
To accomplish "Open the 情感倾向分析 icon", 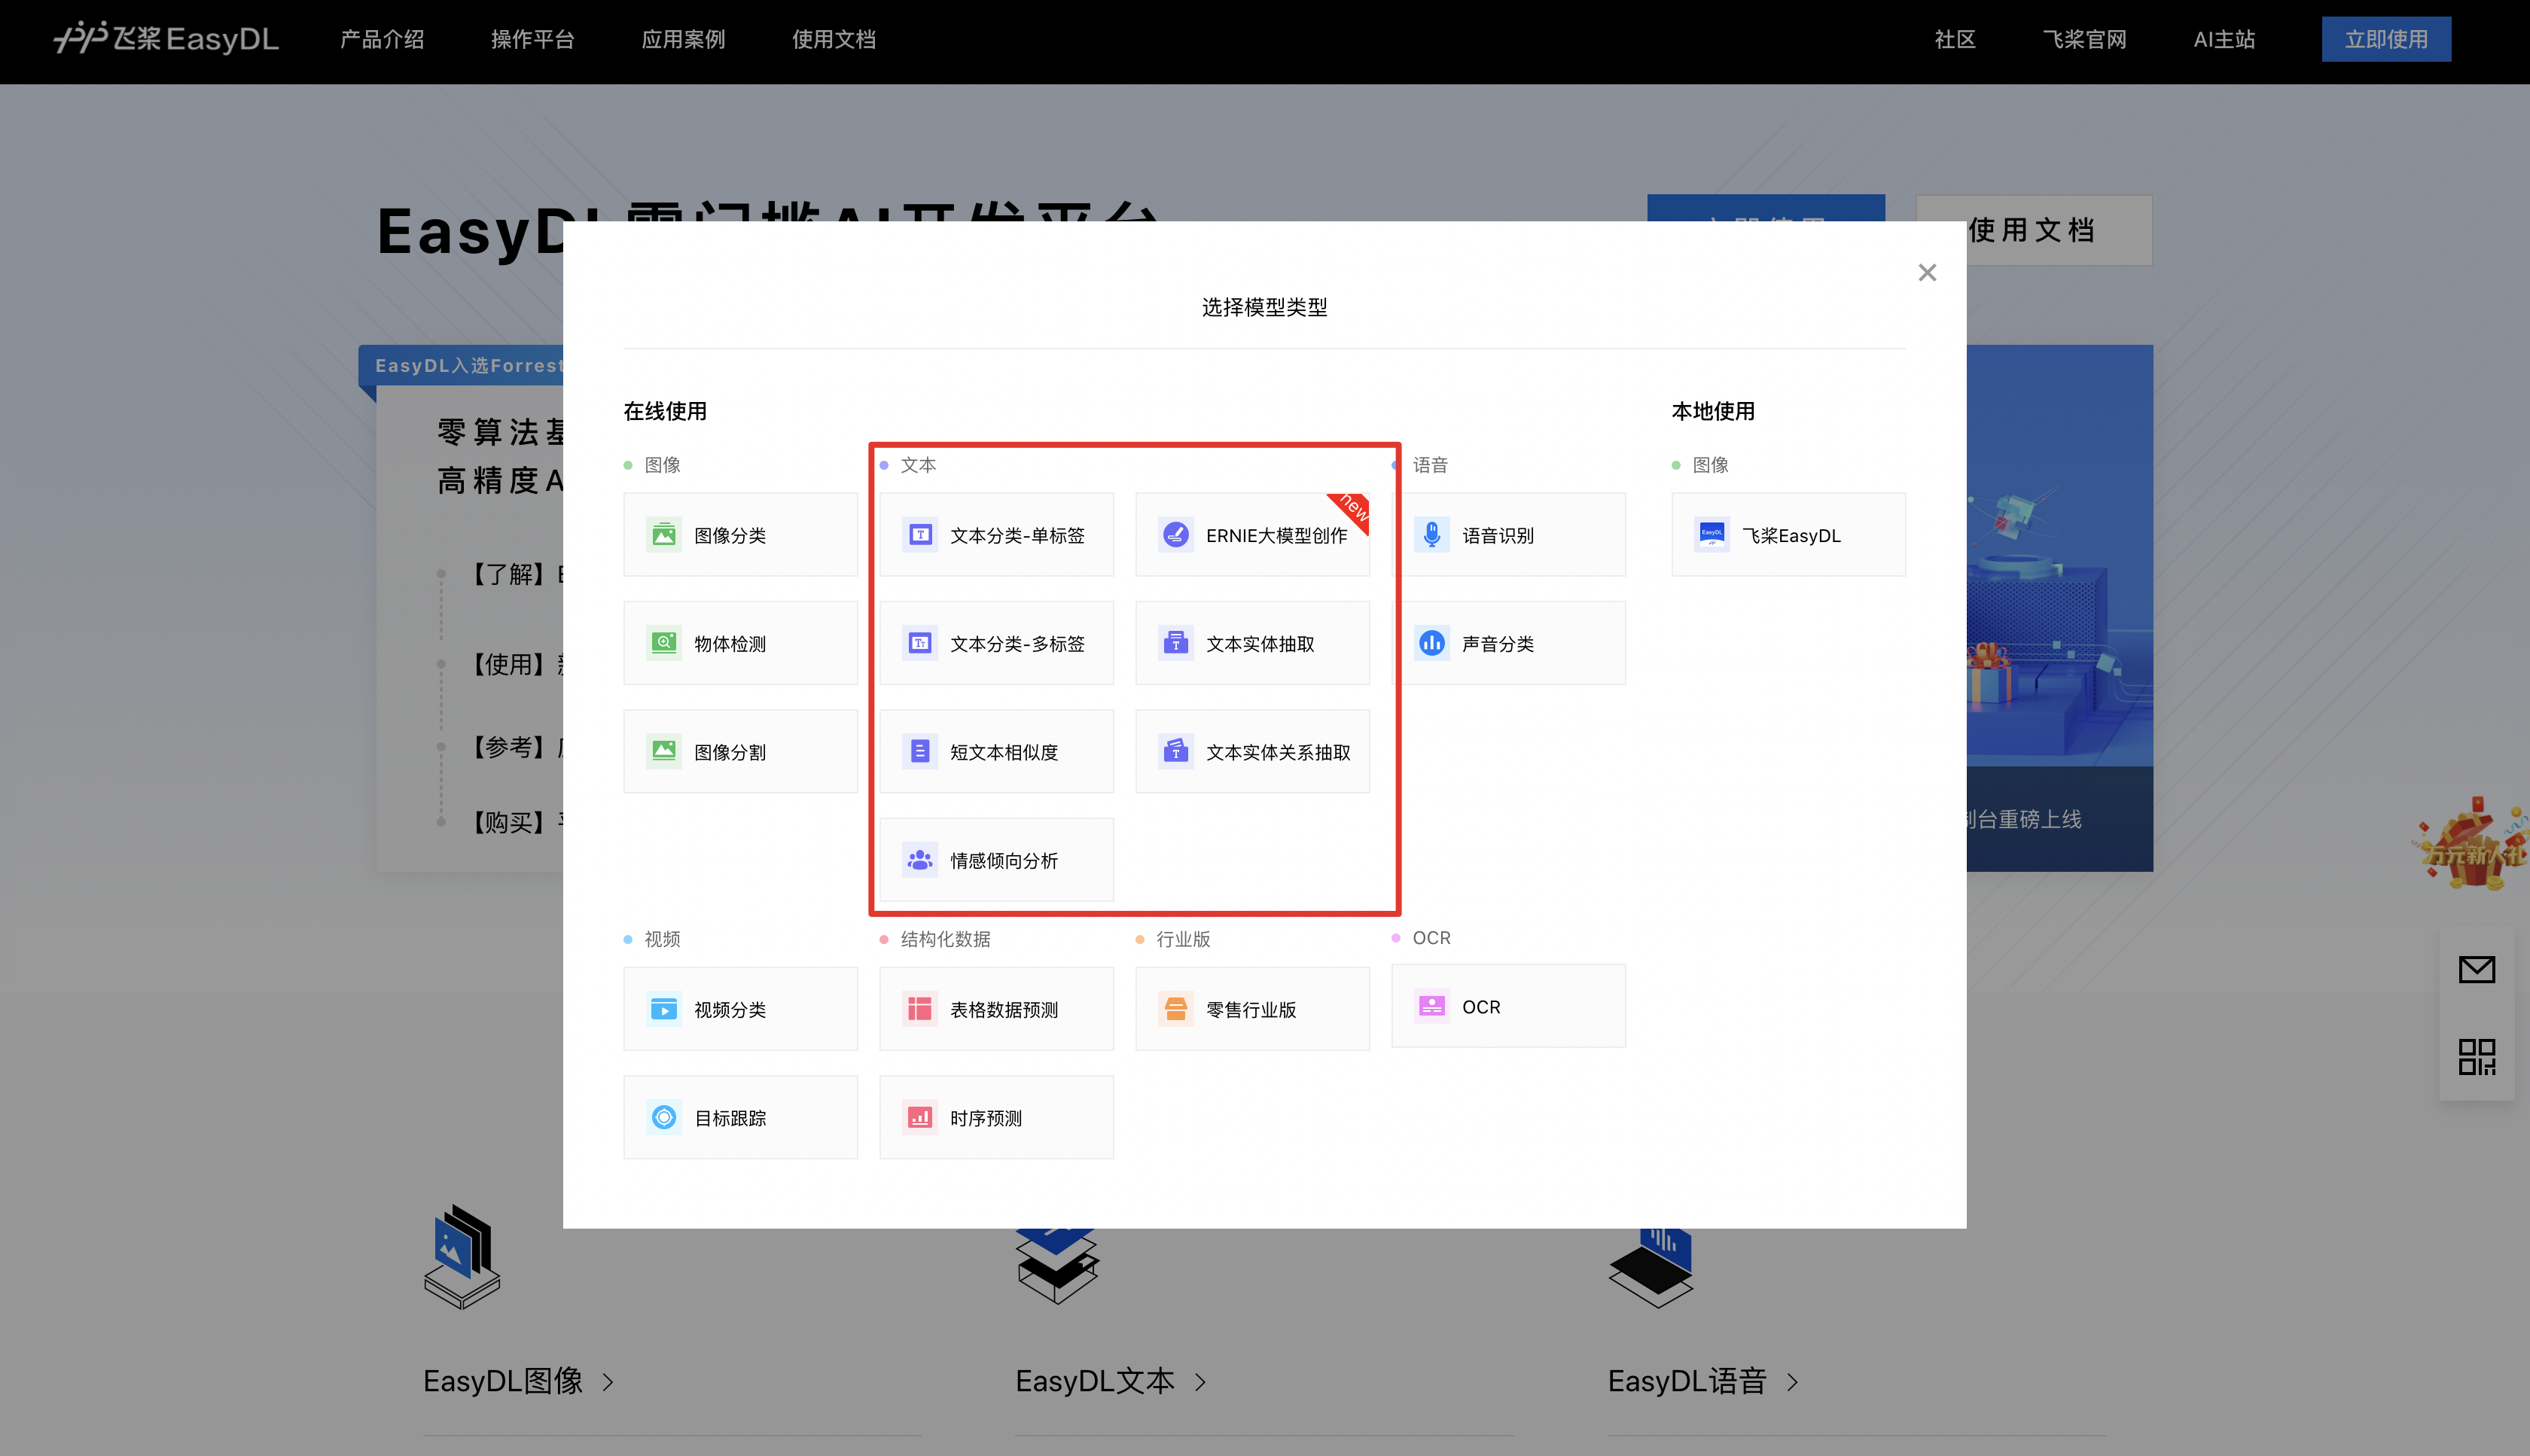I will click(x=919, y=860).
